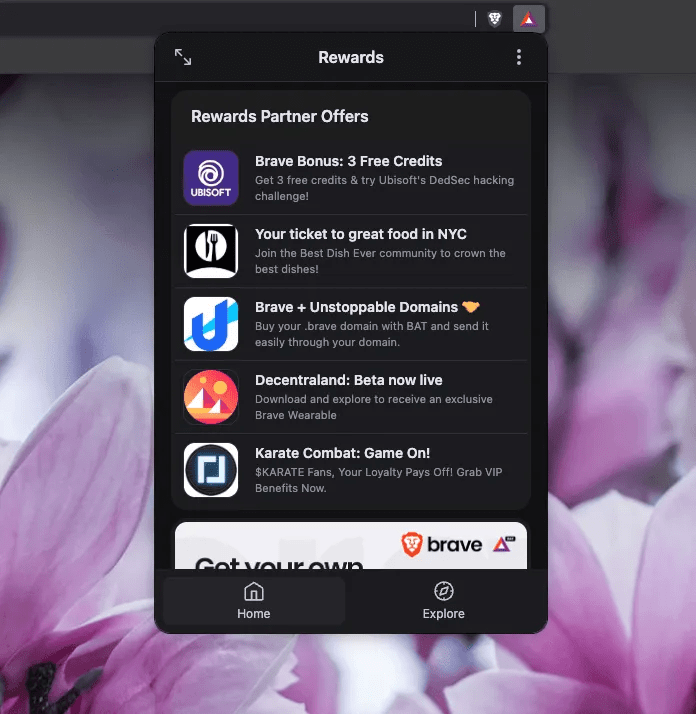Open Brave Bonus: 3 Free Credits offer
The image size is (696, 714).
[x=348, y=161]
